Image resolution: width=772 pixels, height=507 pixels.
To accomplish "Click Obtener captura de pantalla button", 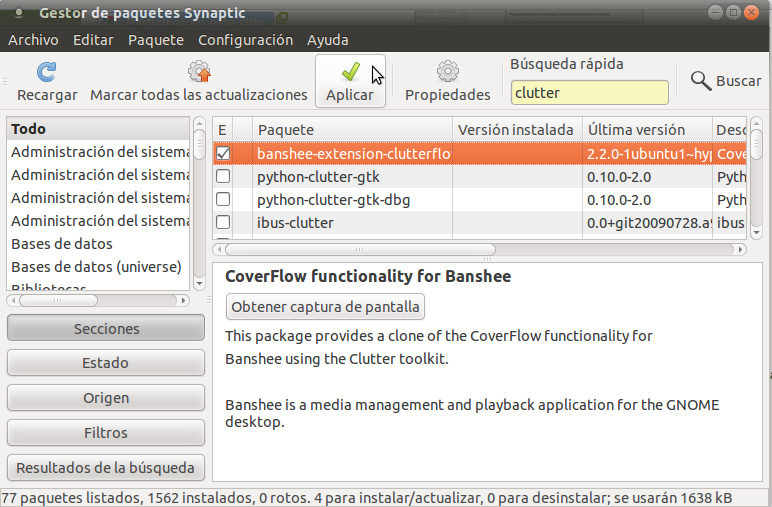I will coord(325,307).
